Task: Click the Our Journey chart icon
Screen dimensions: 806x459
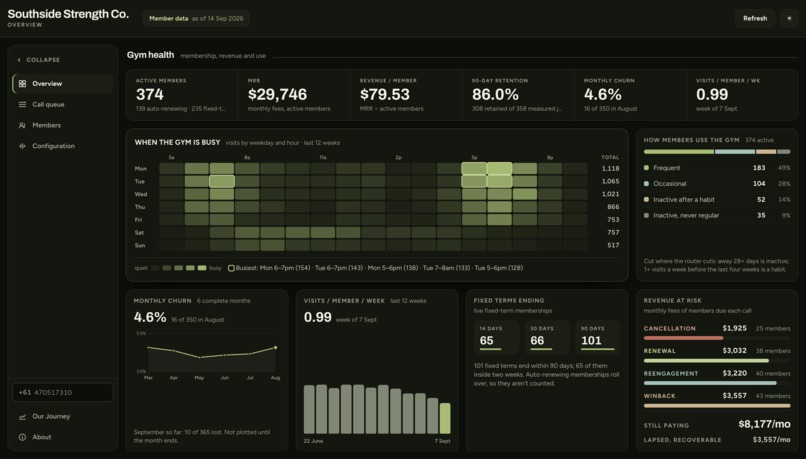Action: (x=22, y=417)
